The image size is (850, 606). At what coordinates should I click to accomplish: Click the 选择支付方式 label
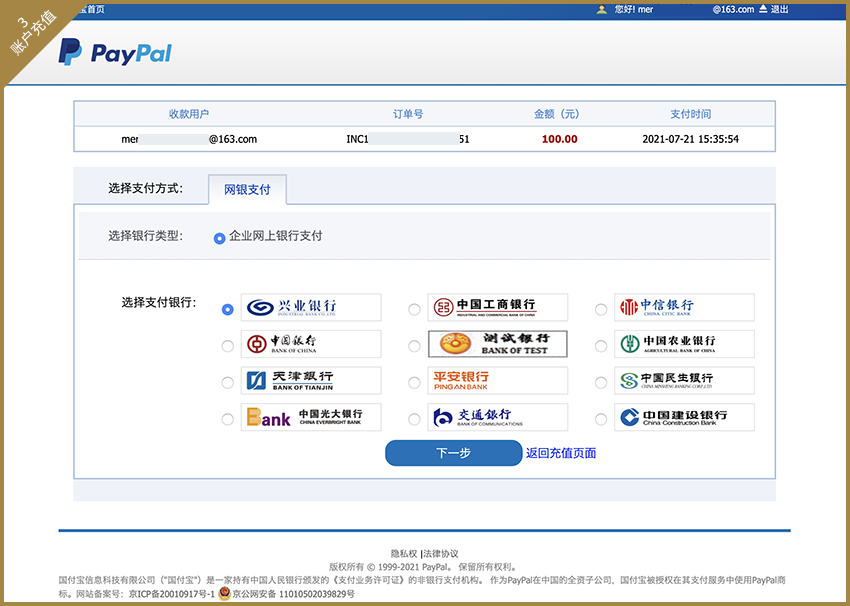pos(146,188)
